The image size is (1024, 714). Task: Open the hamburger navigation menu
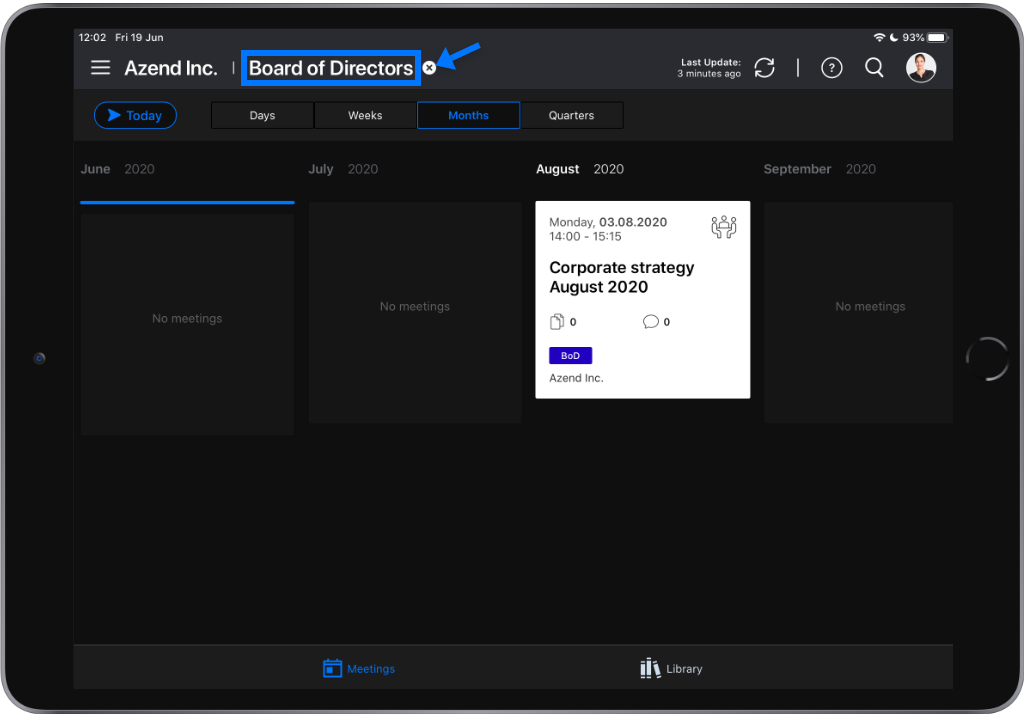(x=100, y=67)
